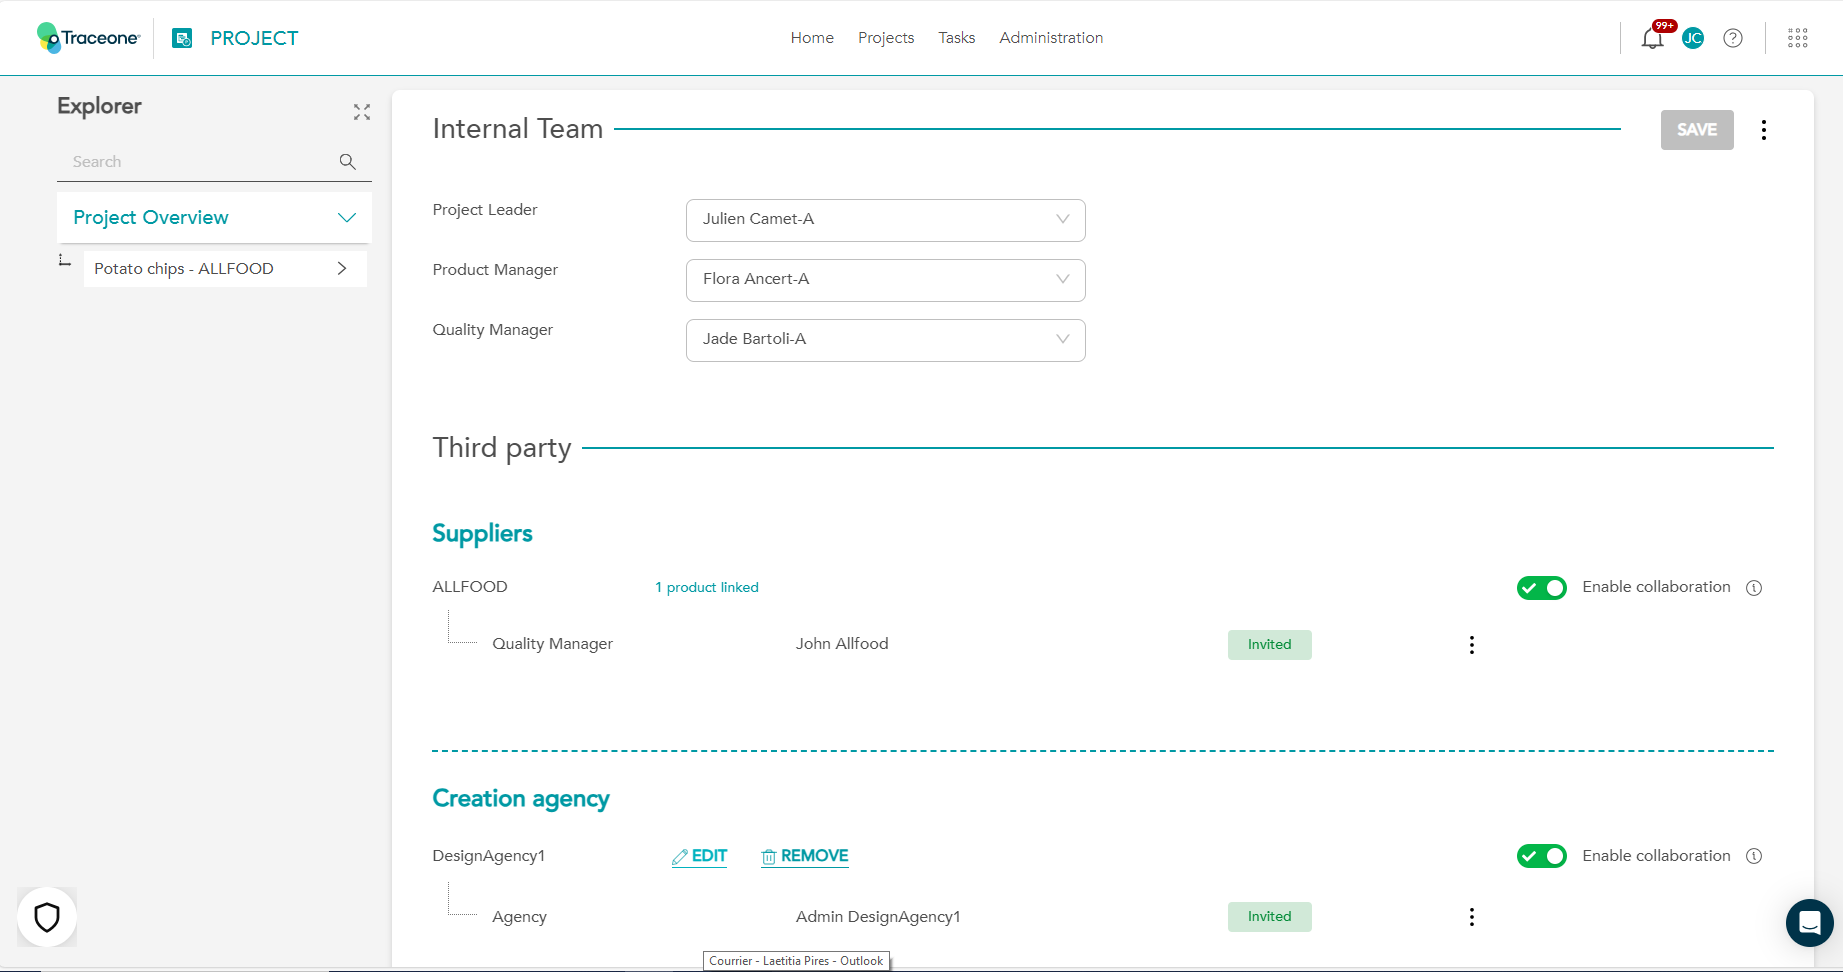
Task: Open the privacy shield icon
Action: [x=47, y=917]
